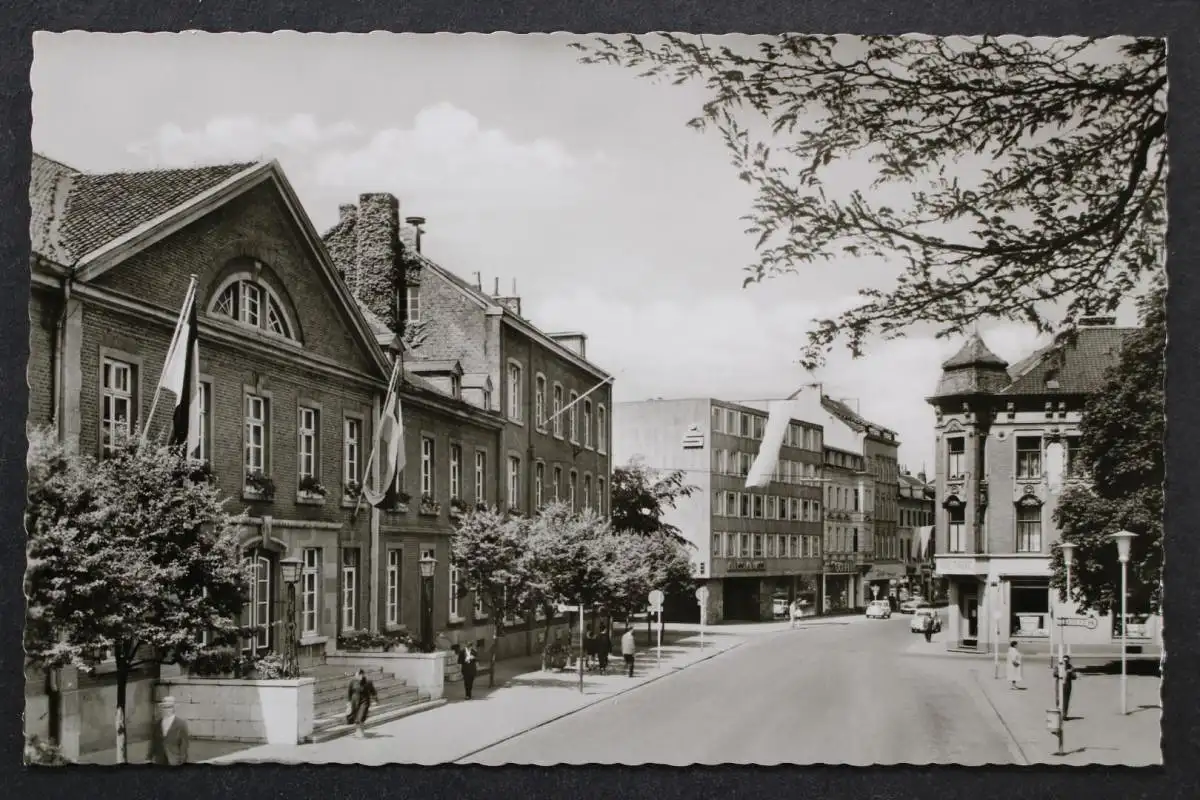
Task: Click the round traffic sign on the sidewalk
Action: [x=656, y=599]
